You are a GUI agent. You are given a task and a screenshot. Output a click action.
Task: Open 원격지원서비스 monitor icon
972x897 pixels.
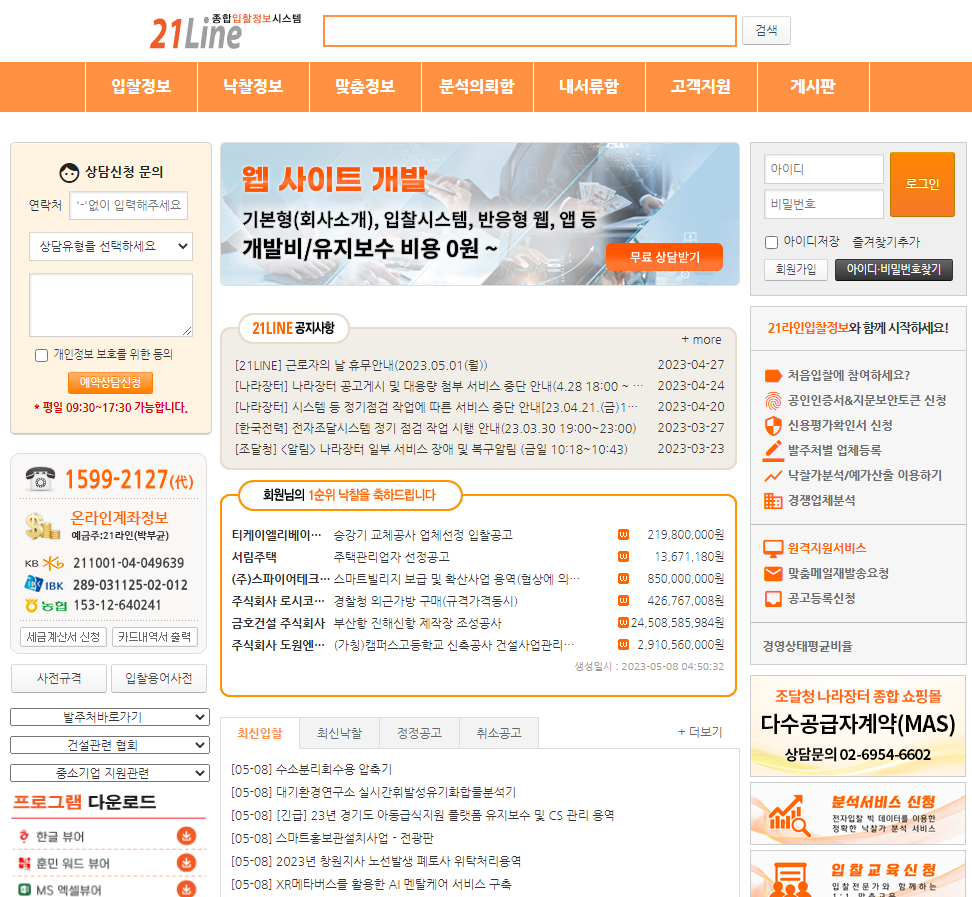coord(772,548)
